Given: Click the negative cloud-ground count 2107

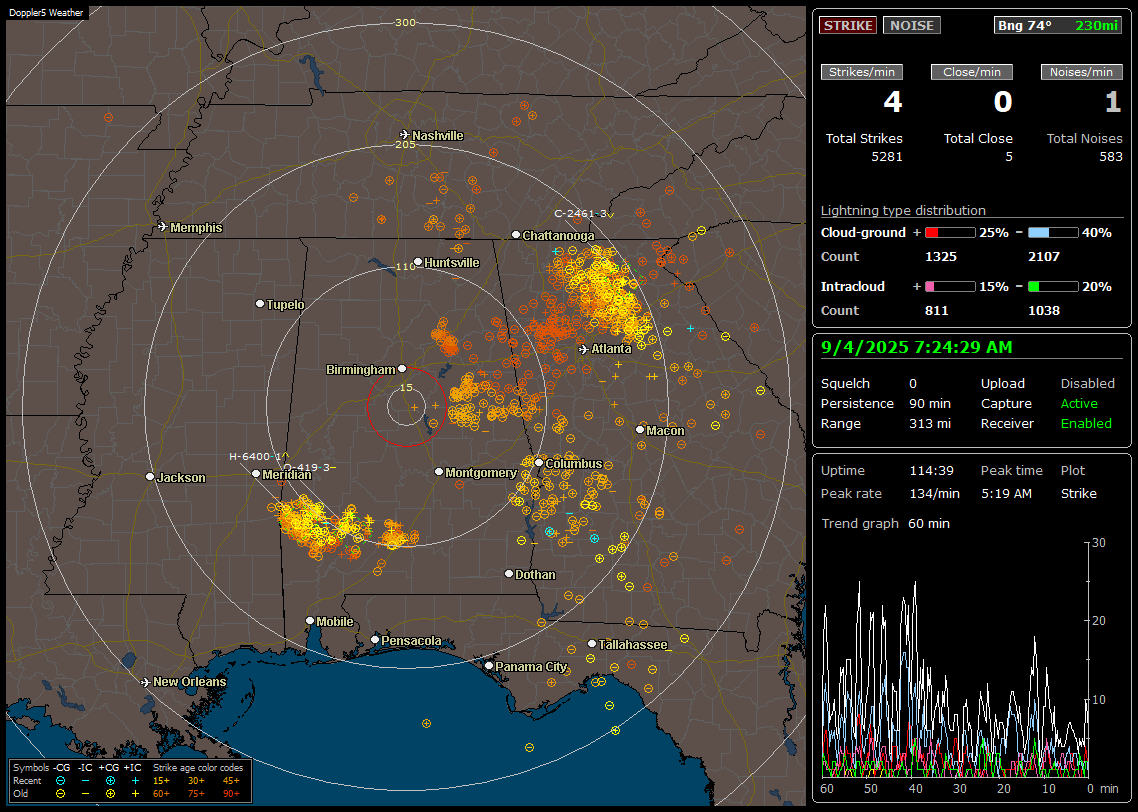Looking at the screenshot, I should tap(1044, 257).
